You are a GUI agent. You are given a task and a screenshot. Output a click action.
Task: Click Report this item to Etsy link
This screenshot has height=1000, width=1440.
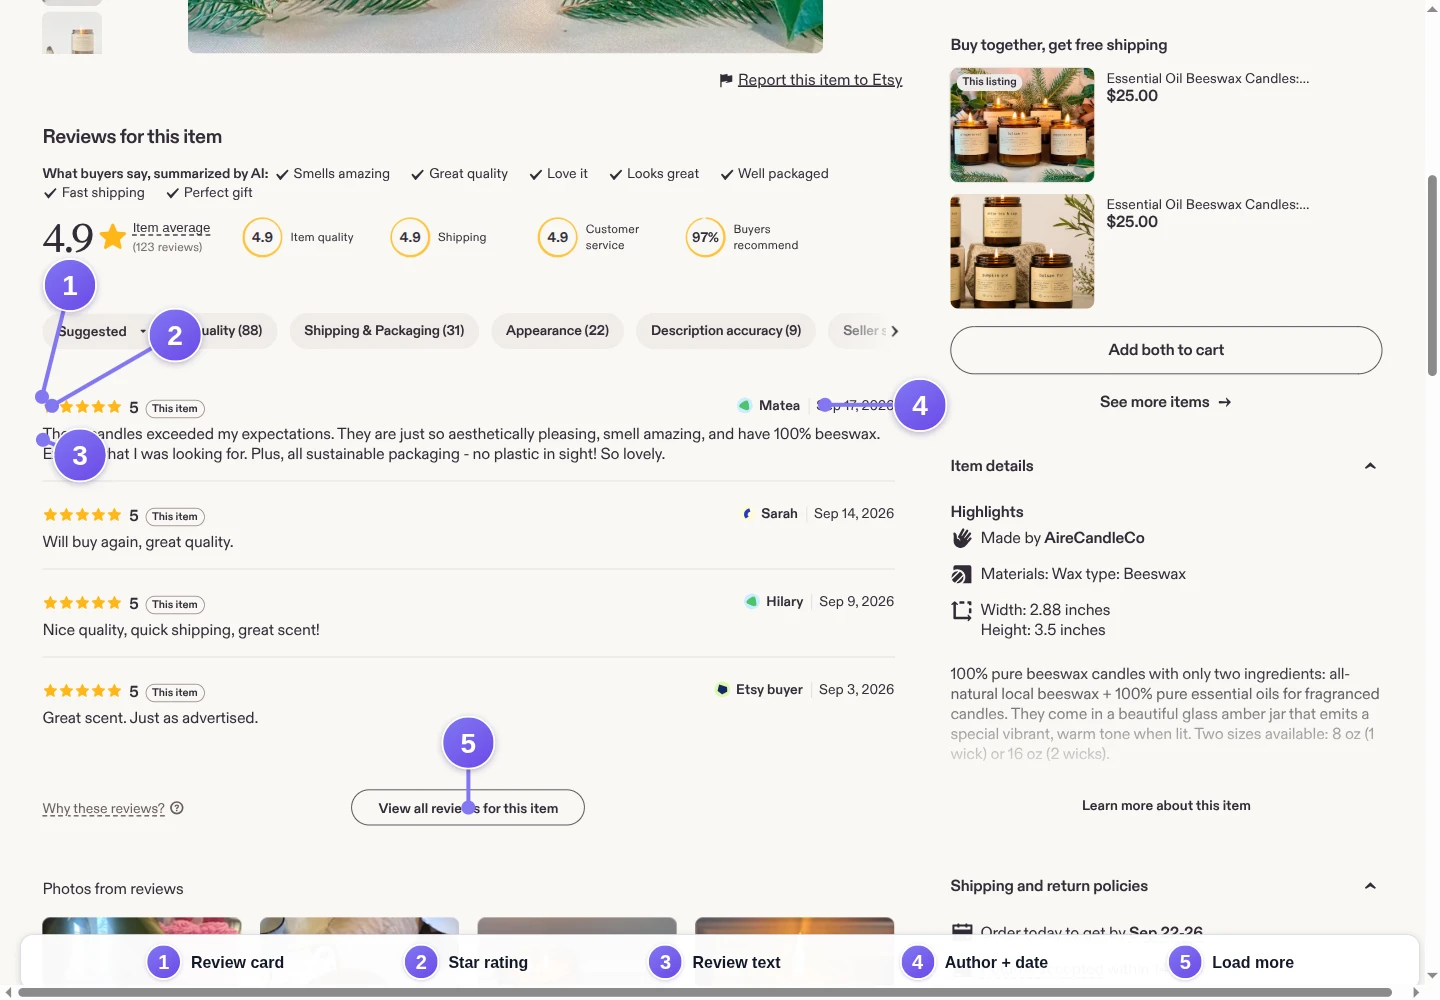[820, 80]
